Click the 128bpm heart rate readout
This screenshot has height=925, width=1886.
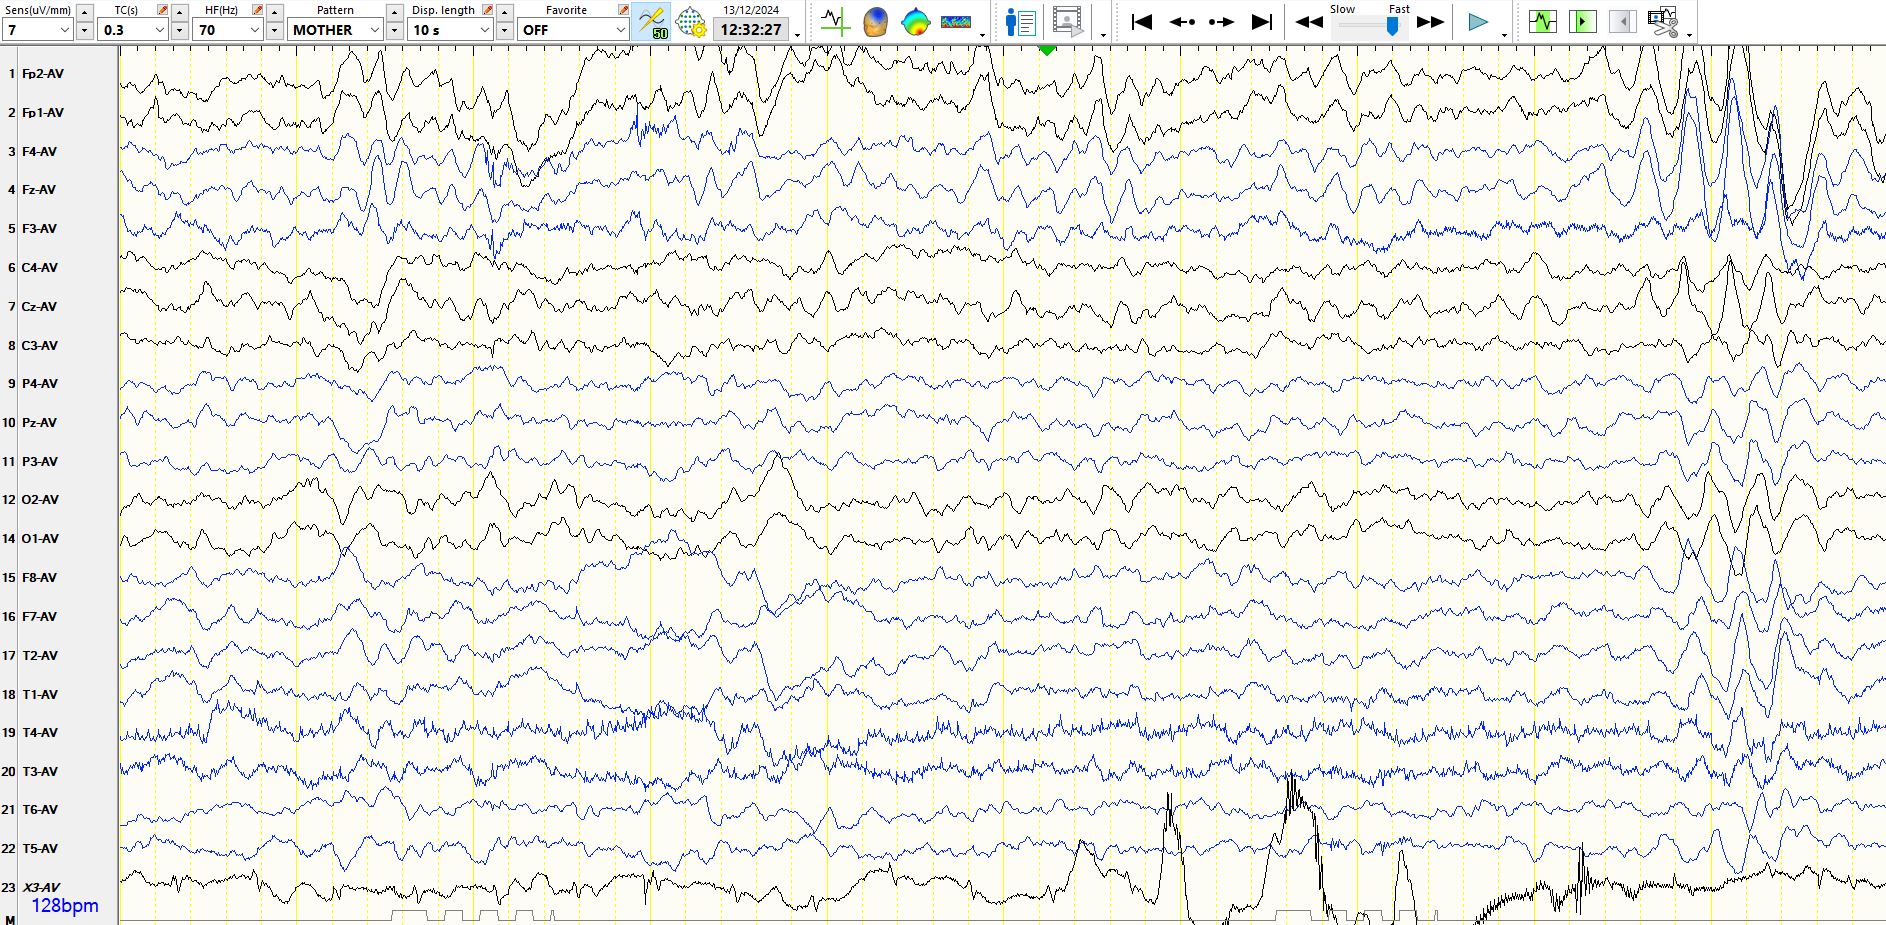pos(65,906)
